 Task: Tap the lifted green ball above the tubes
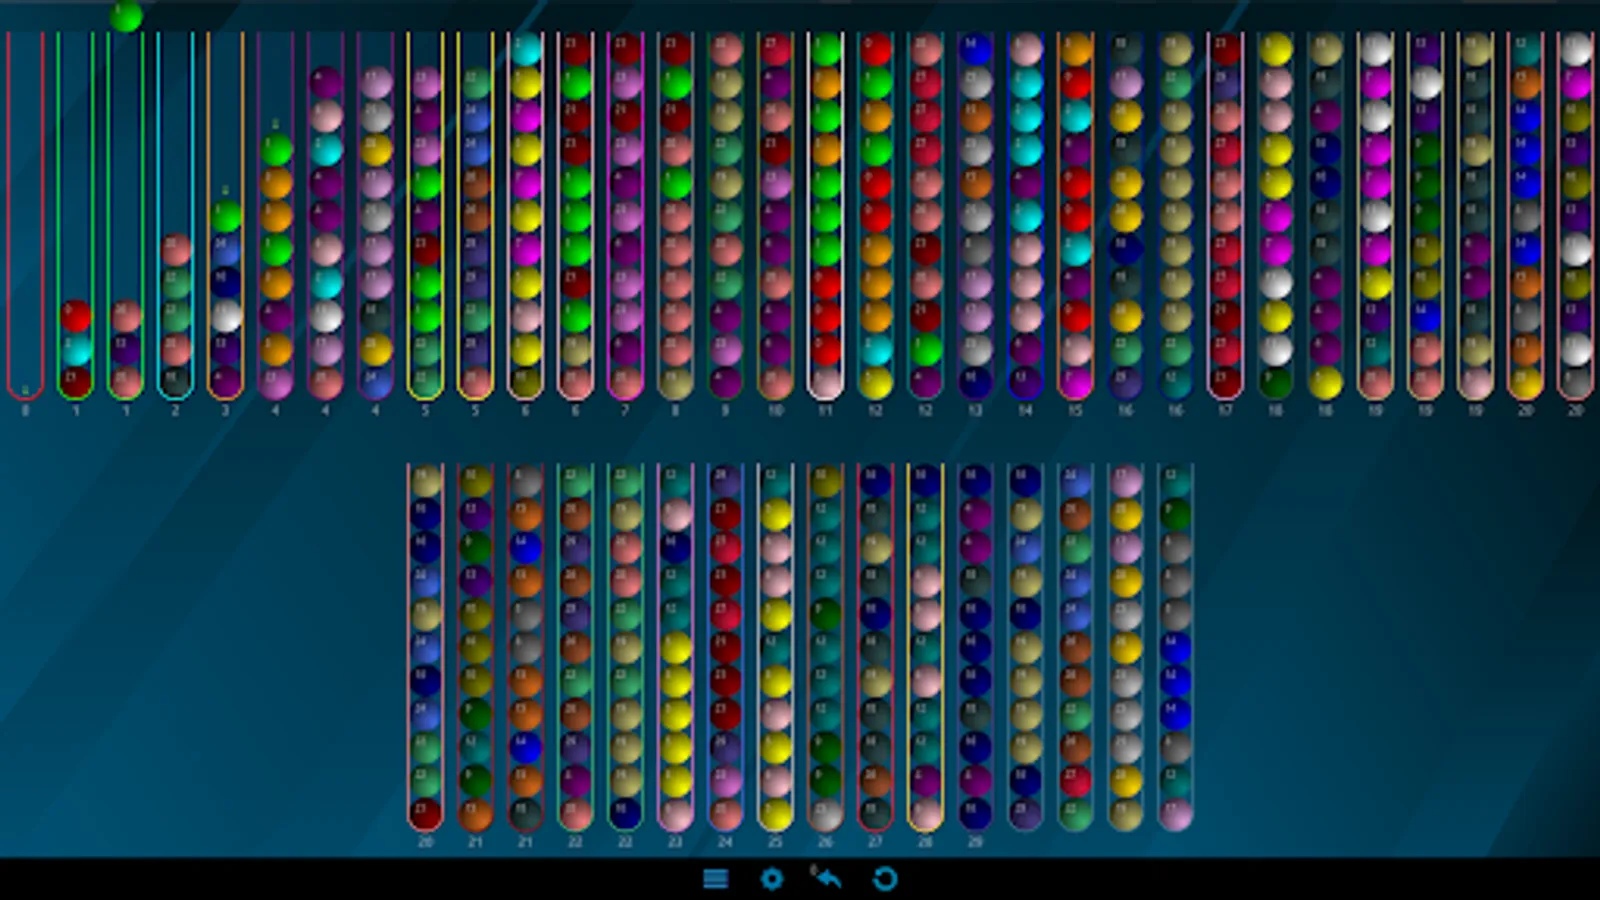pos(126,15)
